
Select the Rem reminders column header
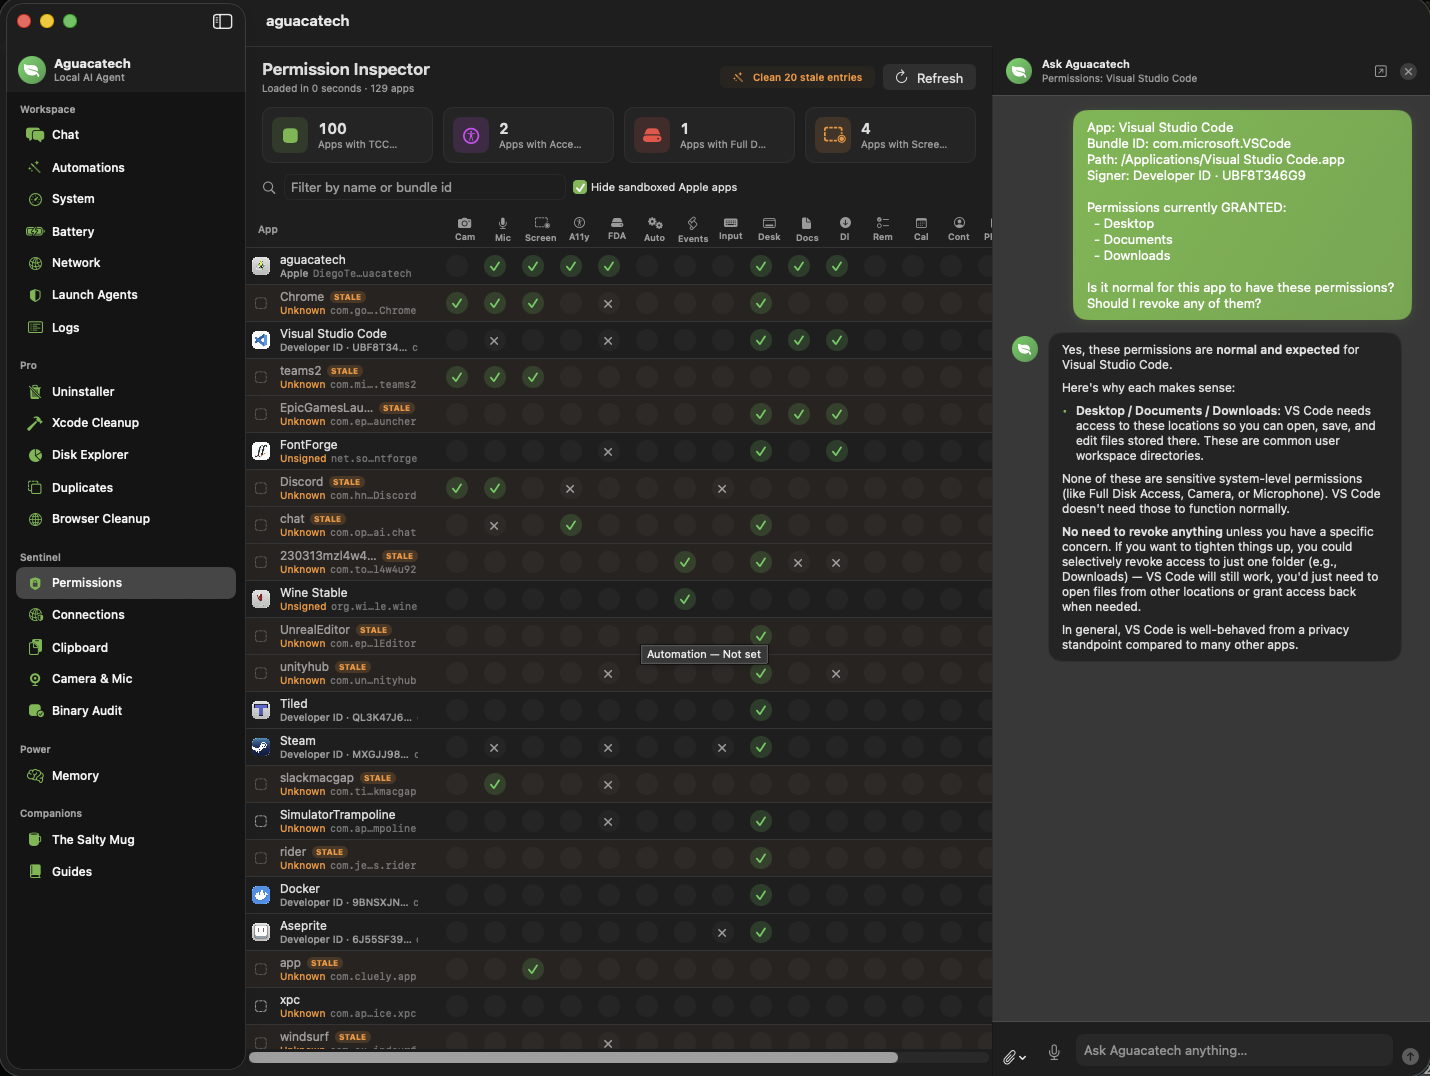pyautogui.click(x=883, y=229)
